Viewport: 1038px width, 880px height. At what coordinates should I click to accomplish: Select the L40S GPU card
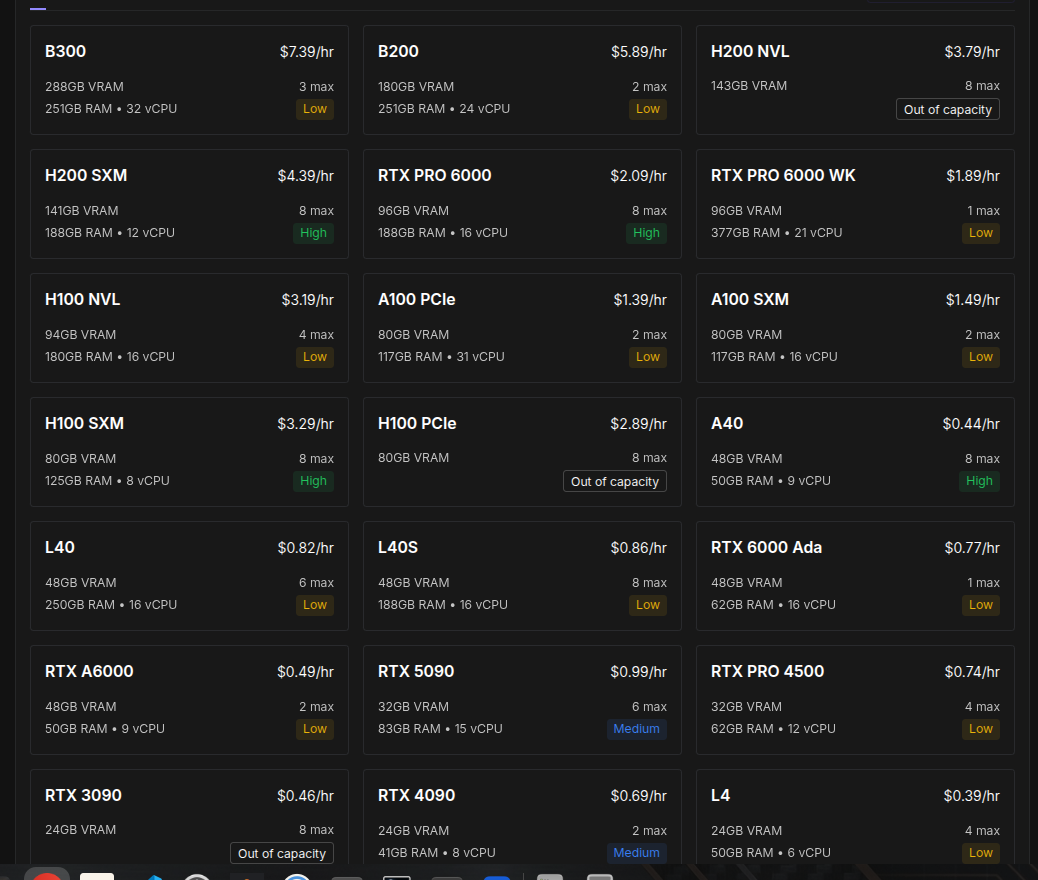tap(522, 575)
